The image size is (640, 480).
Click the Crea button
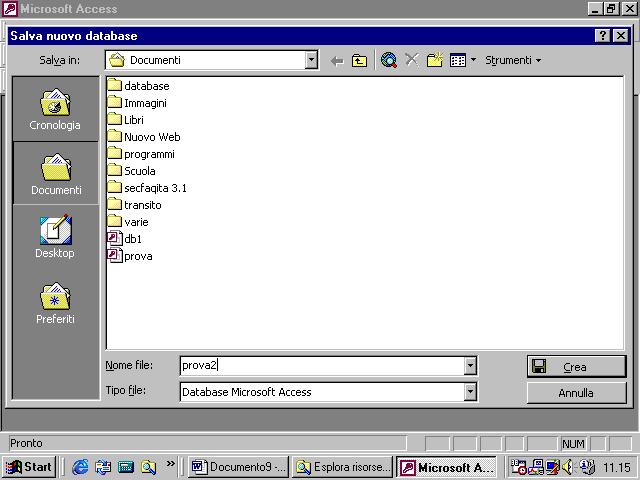tap(576, 367)
